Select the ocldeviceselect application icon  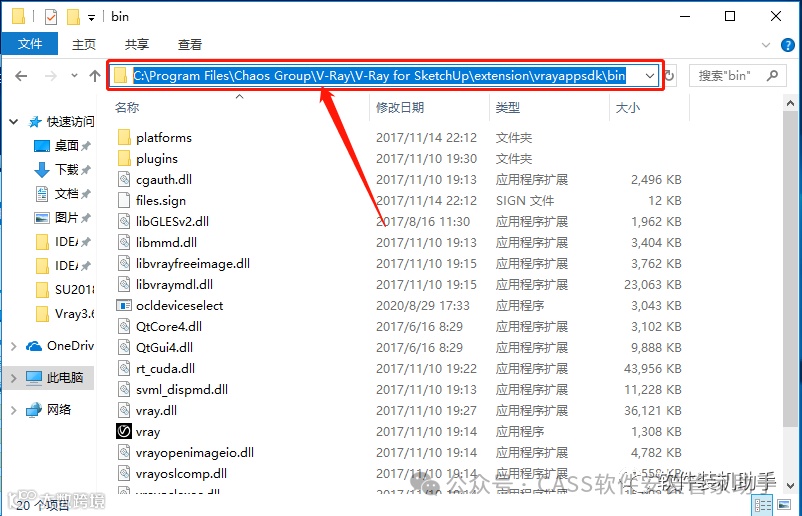(124, 305)
